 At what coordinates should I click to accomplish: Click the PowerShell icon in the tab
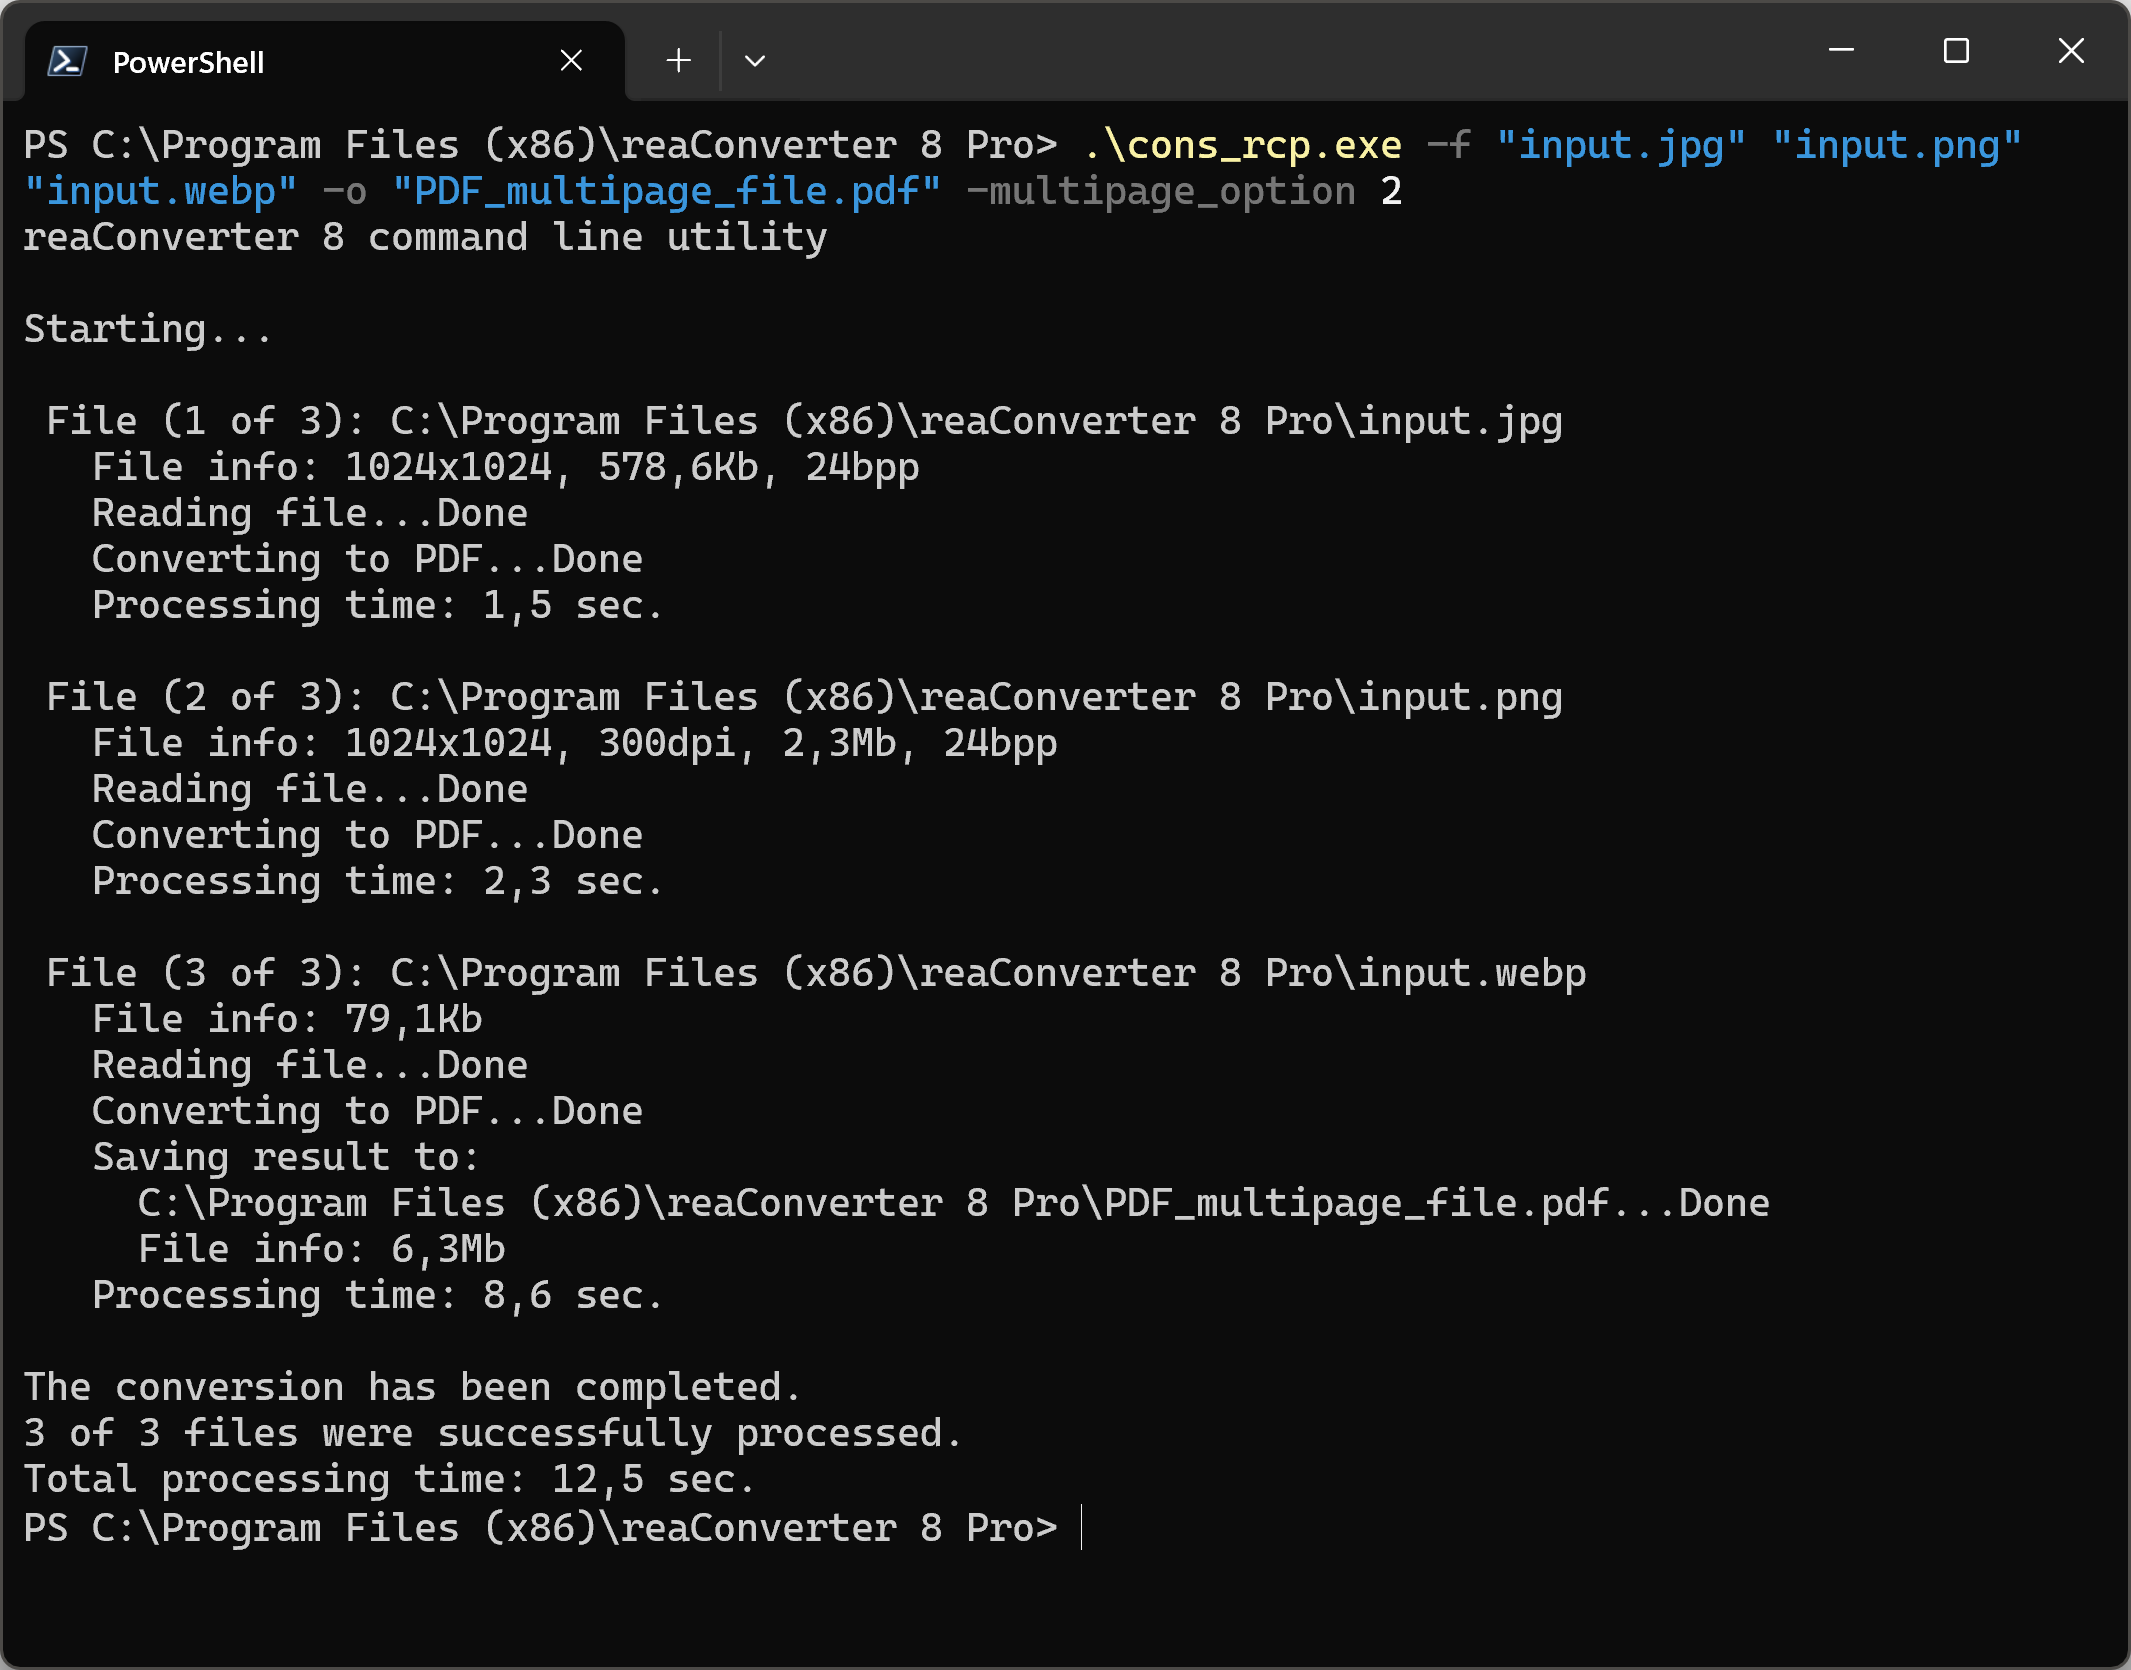(67, 62)
